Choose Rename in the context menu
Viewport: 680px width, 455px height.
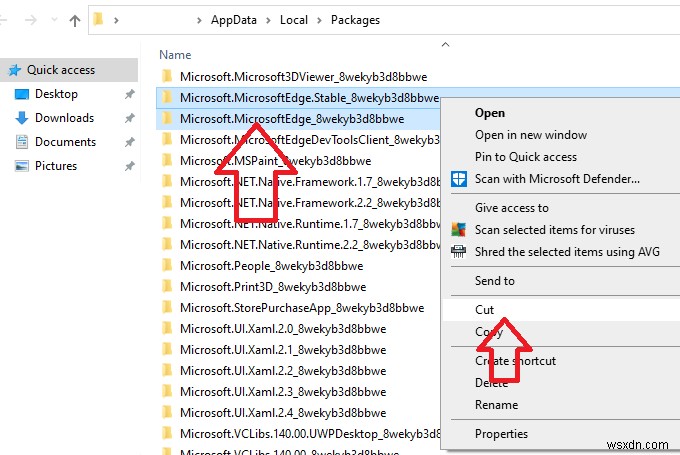[496, 405]
